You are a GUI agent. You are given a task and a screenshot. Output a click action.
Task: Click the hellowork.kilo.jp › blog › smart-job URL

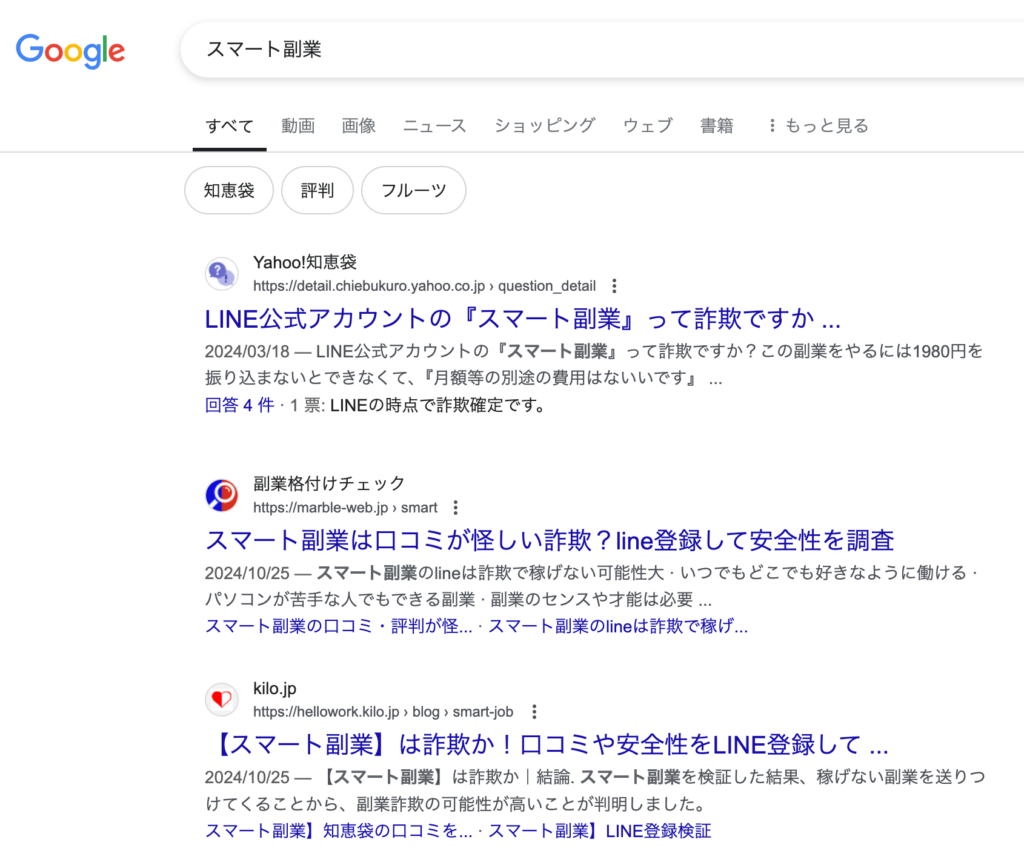click(x=383, y=712)
